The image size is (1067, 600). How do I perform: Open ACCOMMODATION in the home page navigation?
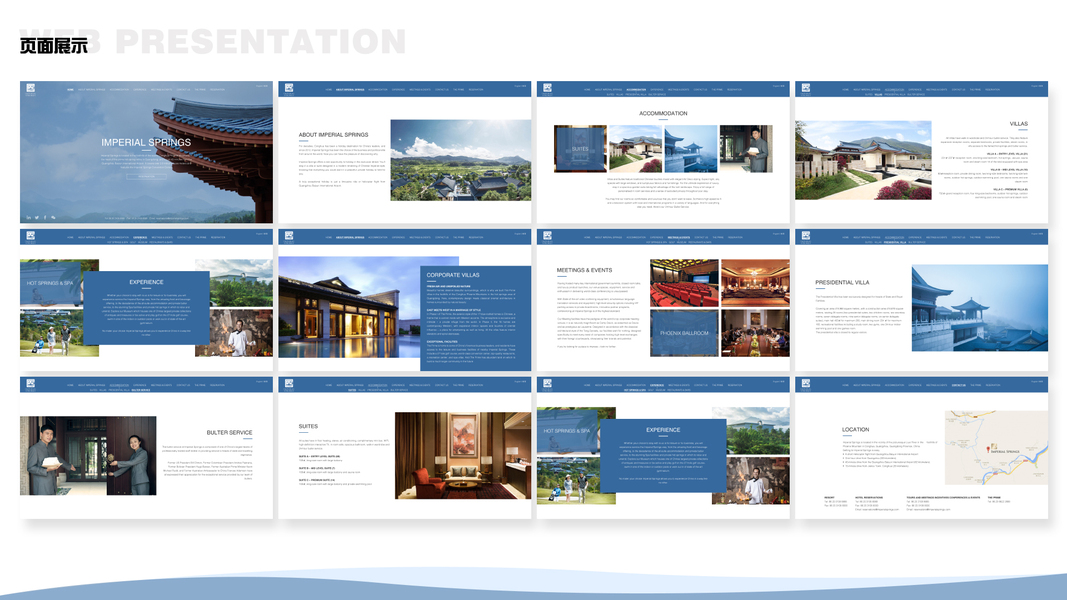pos(119,89)
